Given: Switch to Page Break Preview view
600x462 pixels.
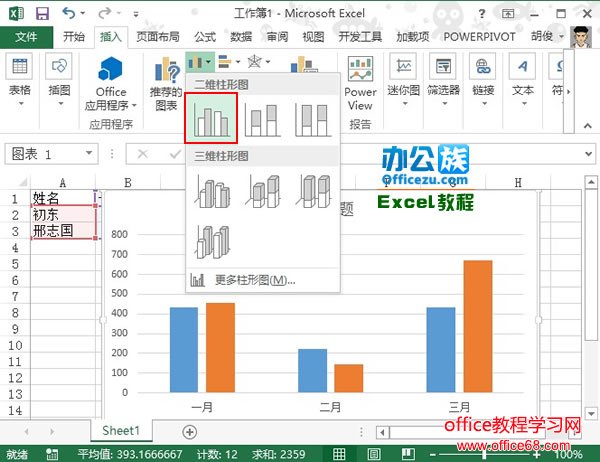Looking at the screenshot, I should click(408, 454).
